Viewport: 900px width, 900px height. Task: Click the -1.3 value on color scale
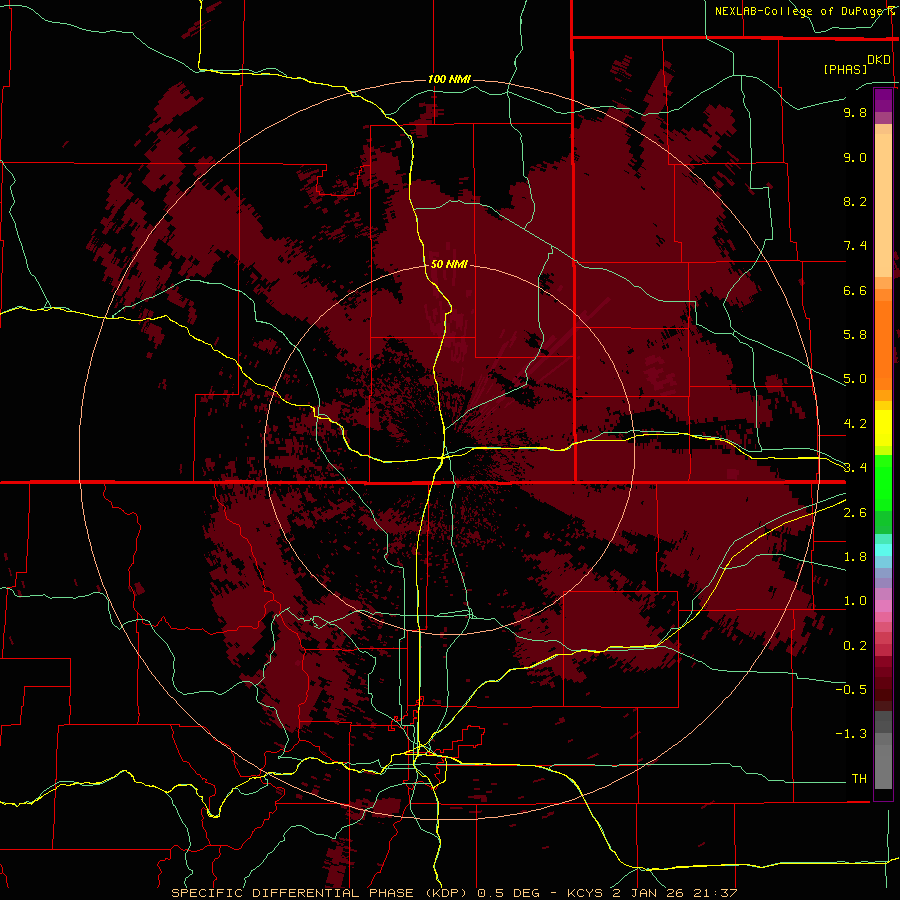(851, 734)
